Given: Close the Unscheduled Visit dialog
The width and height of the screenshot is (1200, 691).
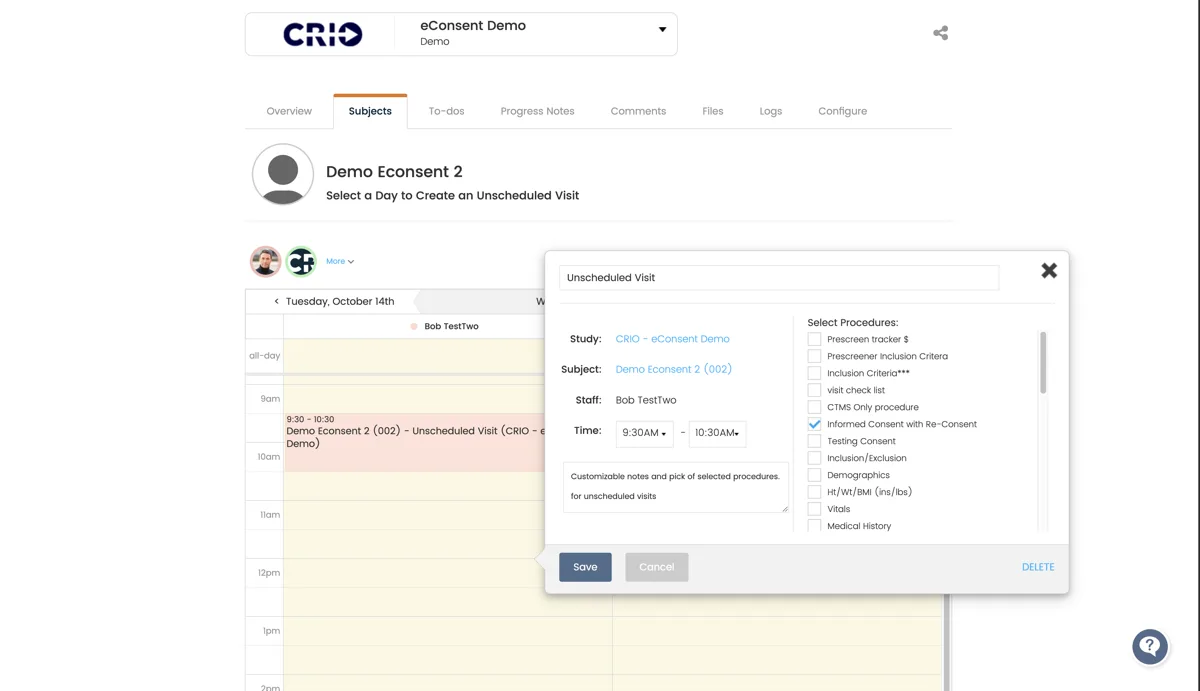Looking at the screenshot, I should [1048, 270].
